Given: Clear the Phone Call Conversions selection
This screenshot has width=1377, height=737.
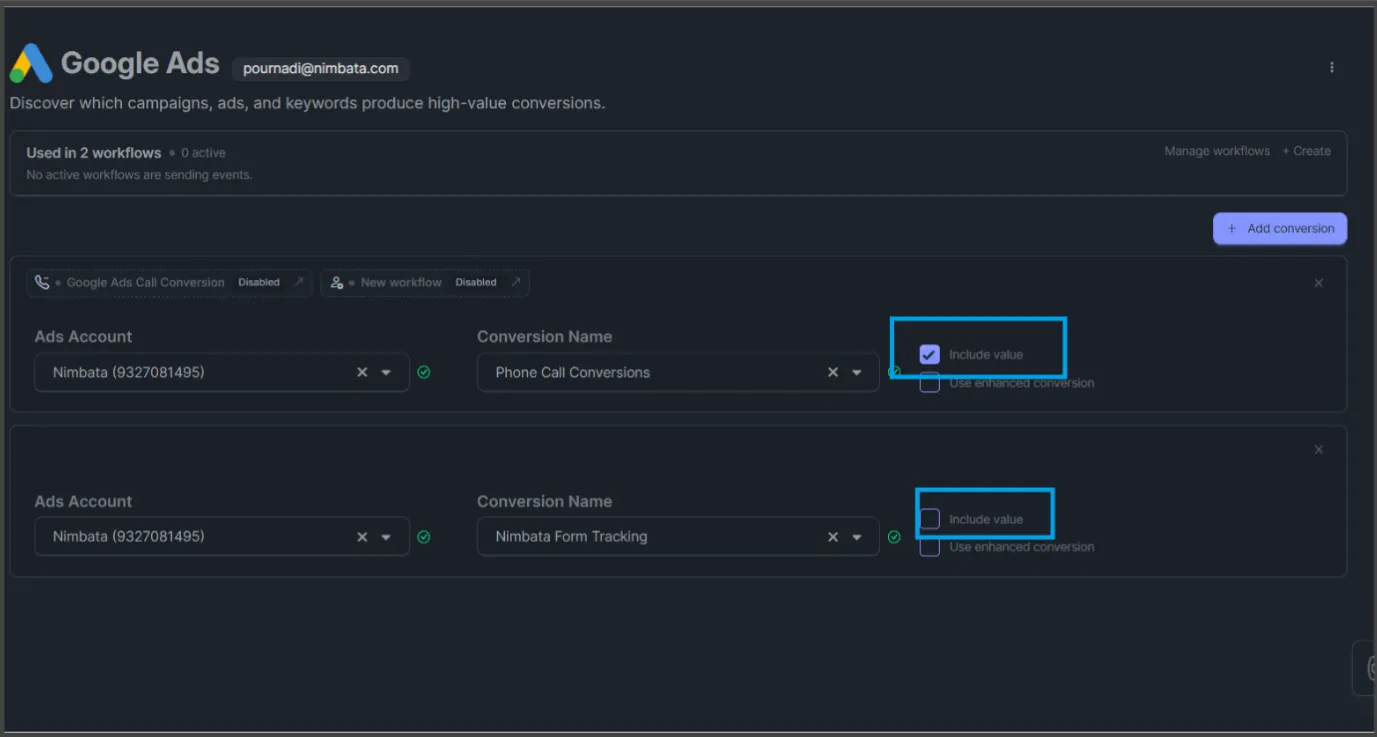Looking at the screenshot, I should tap(832, 372).
